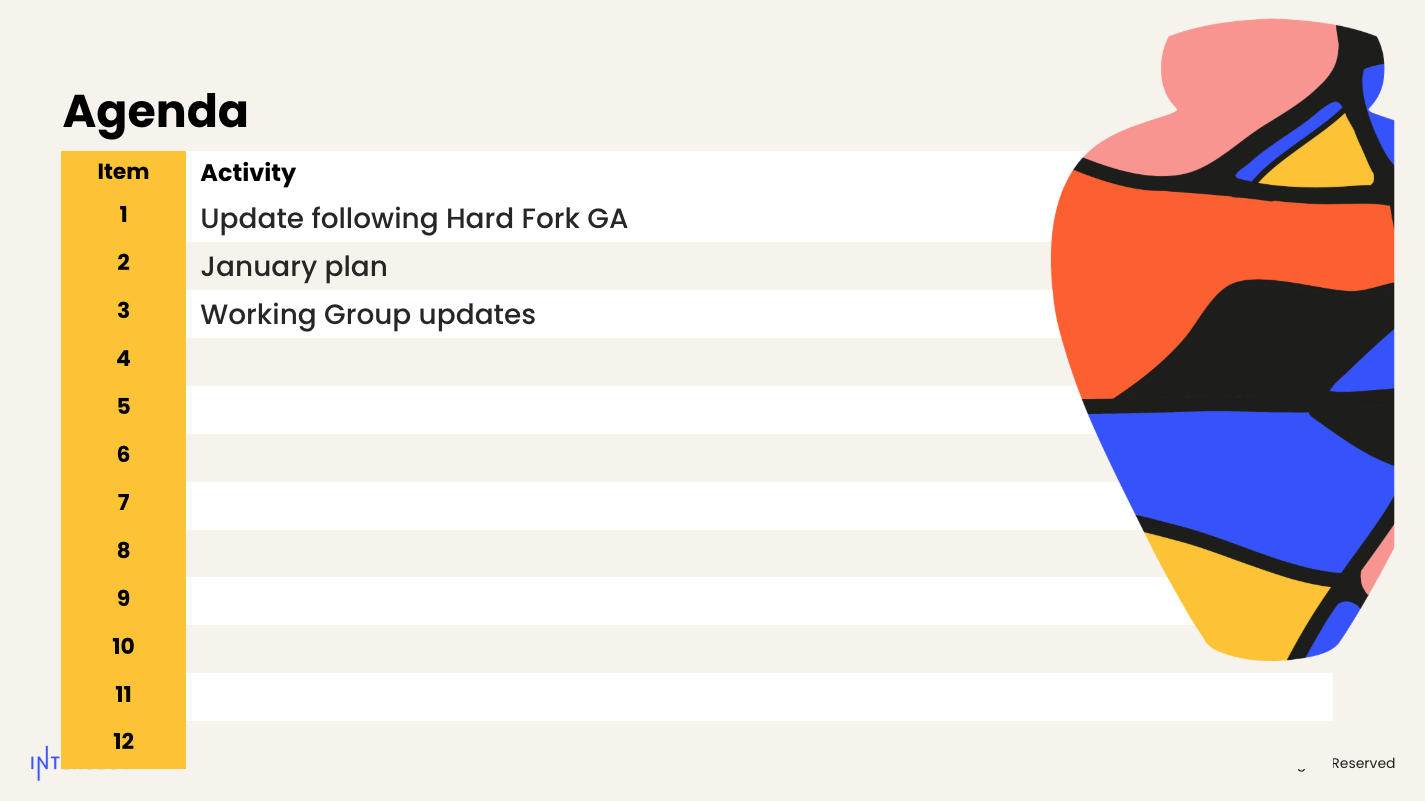The image size is (1425, 801).
Task: Select the Activity column header
Action: coord(248,173)
